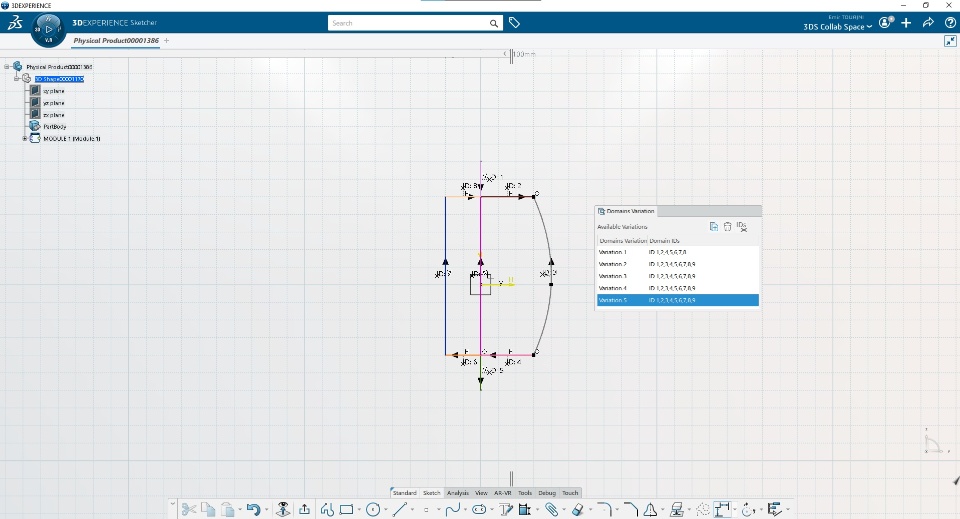Switch to the Analysis toolbar tab
Image resolution: width=960 pixels, height=519 pixels.
click(457, 493)
